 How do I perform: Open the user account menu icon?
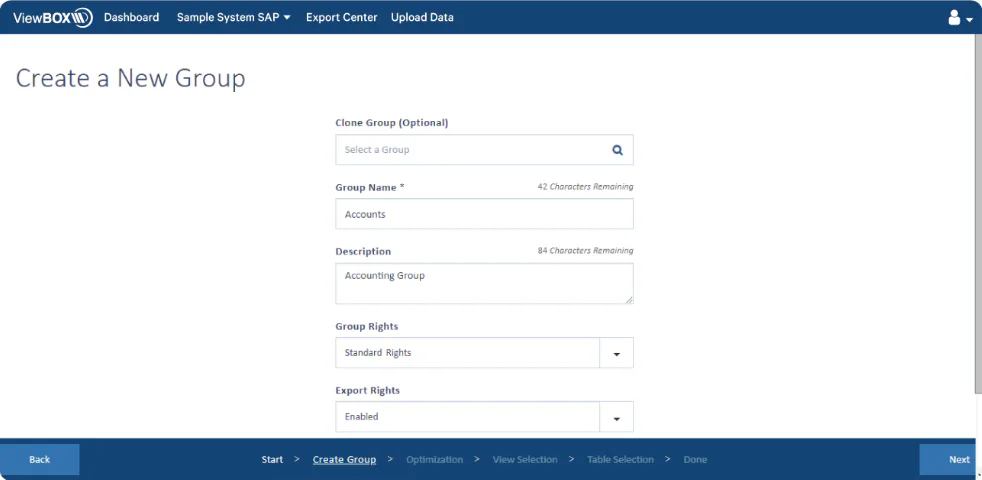959,18
